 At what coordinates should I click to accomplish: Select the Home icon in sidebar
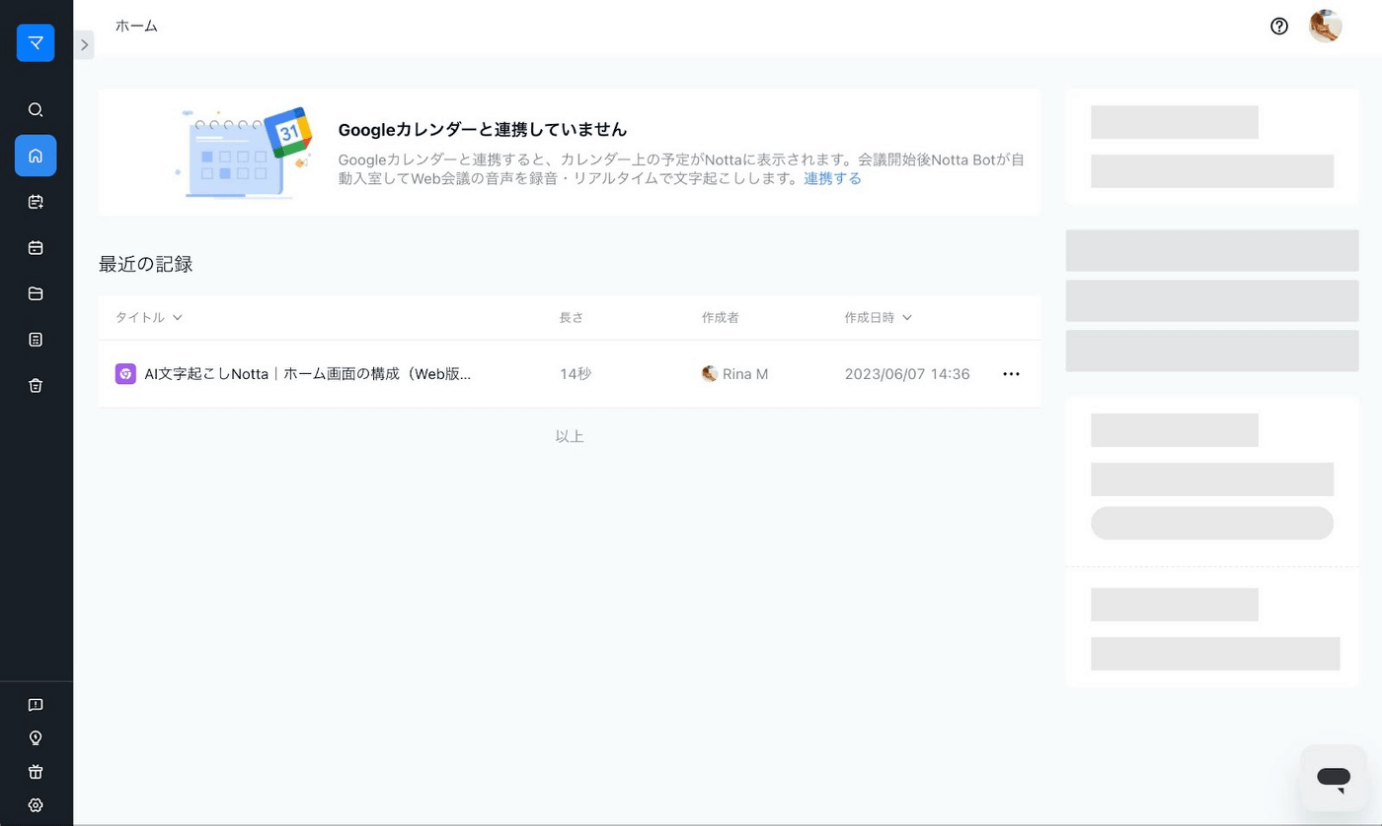click(x=35, y=156)
